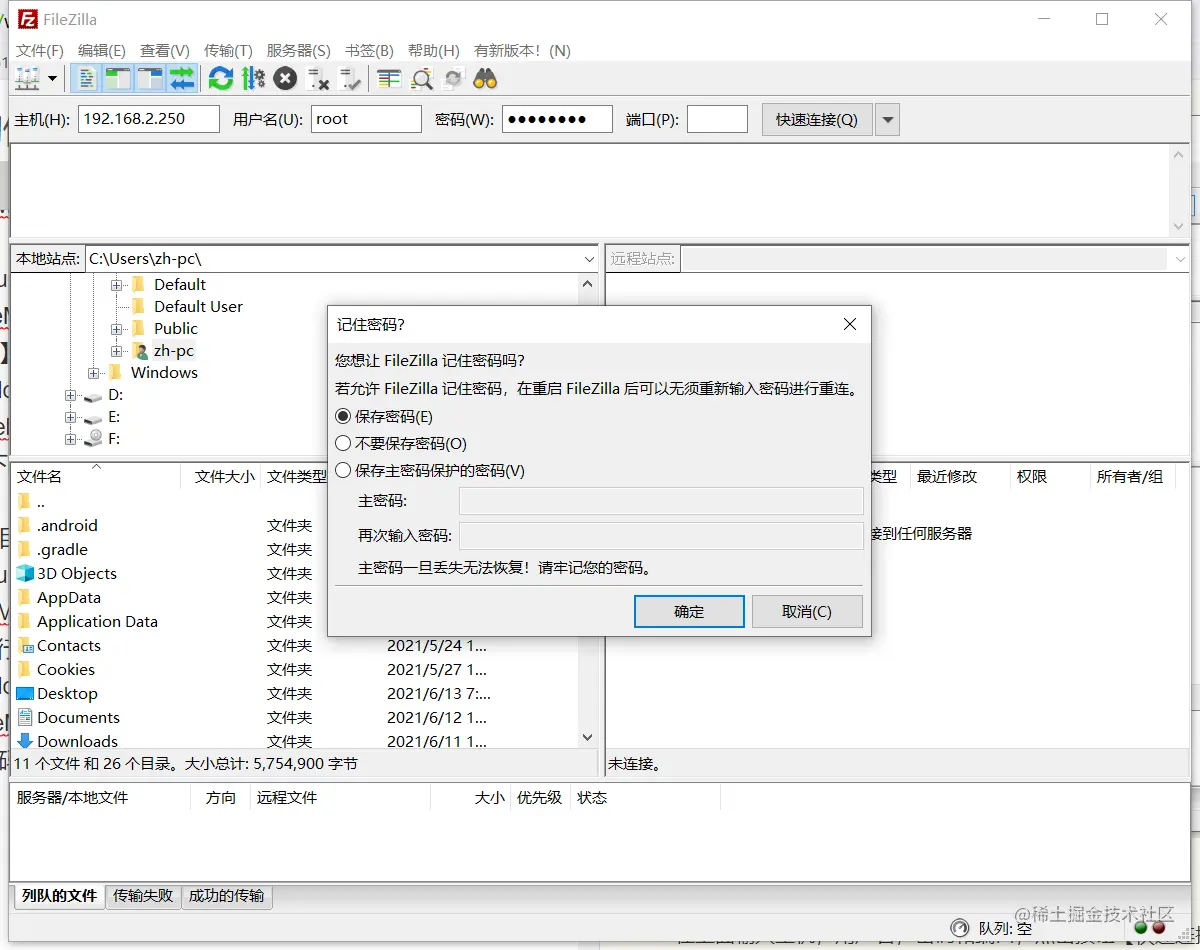Expand the Windows folder tree node
This screenshot has width=1200, height=950.
point(94,373)
